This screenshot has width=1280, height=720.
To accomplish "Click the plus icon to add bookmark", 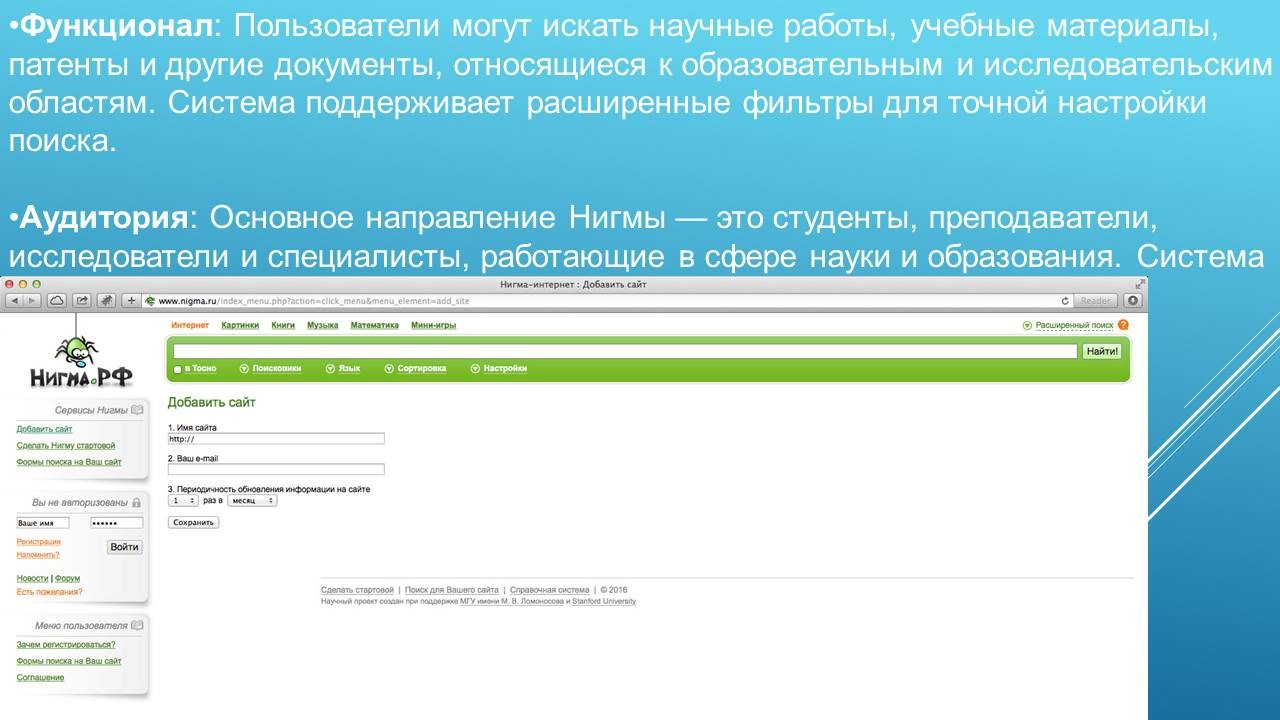I will point(131,300).
